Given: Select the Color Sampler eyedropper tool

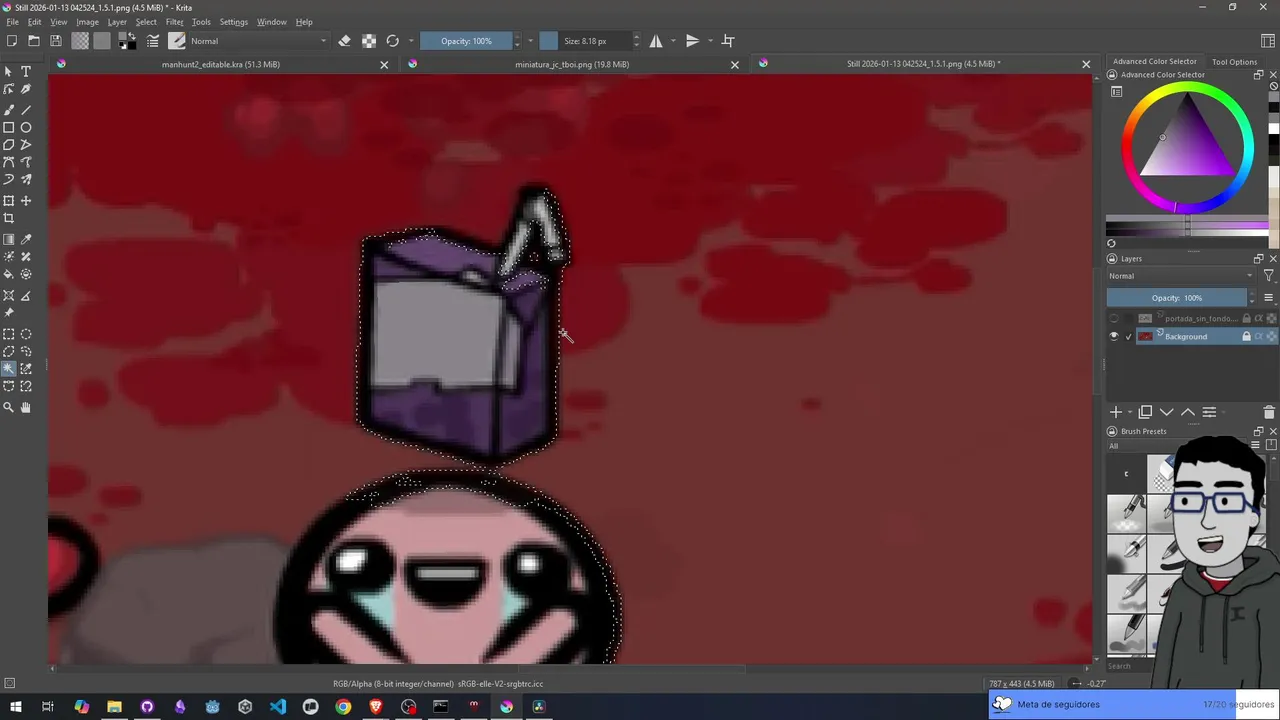Looking at the screenshot, I should (x=26, y=240).
